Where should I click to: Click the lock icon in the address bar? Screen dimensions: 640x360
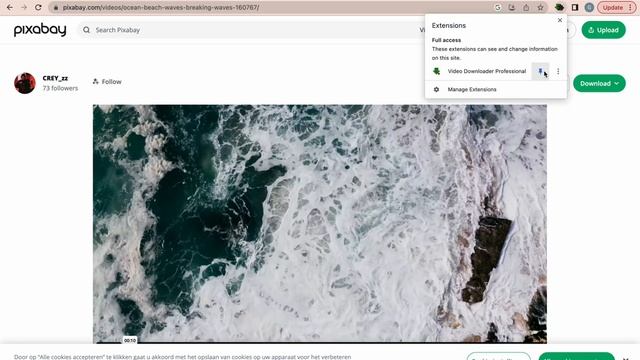(56, 7)
